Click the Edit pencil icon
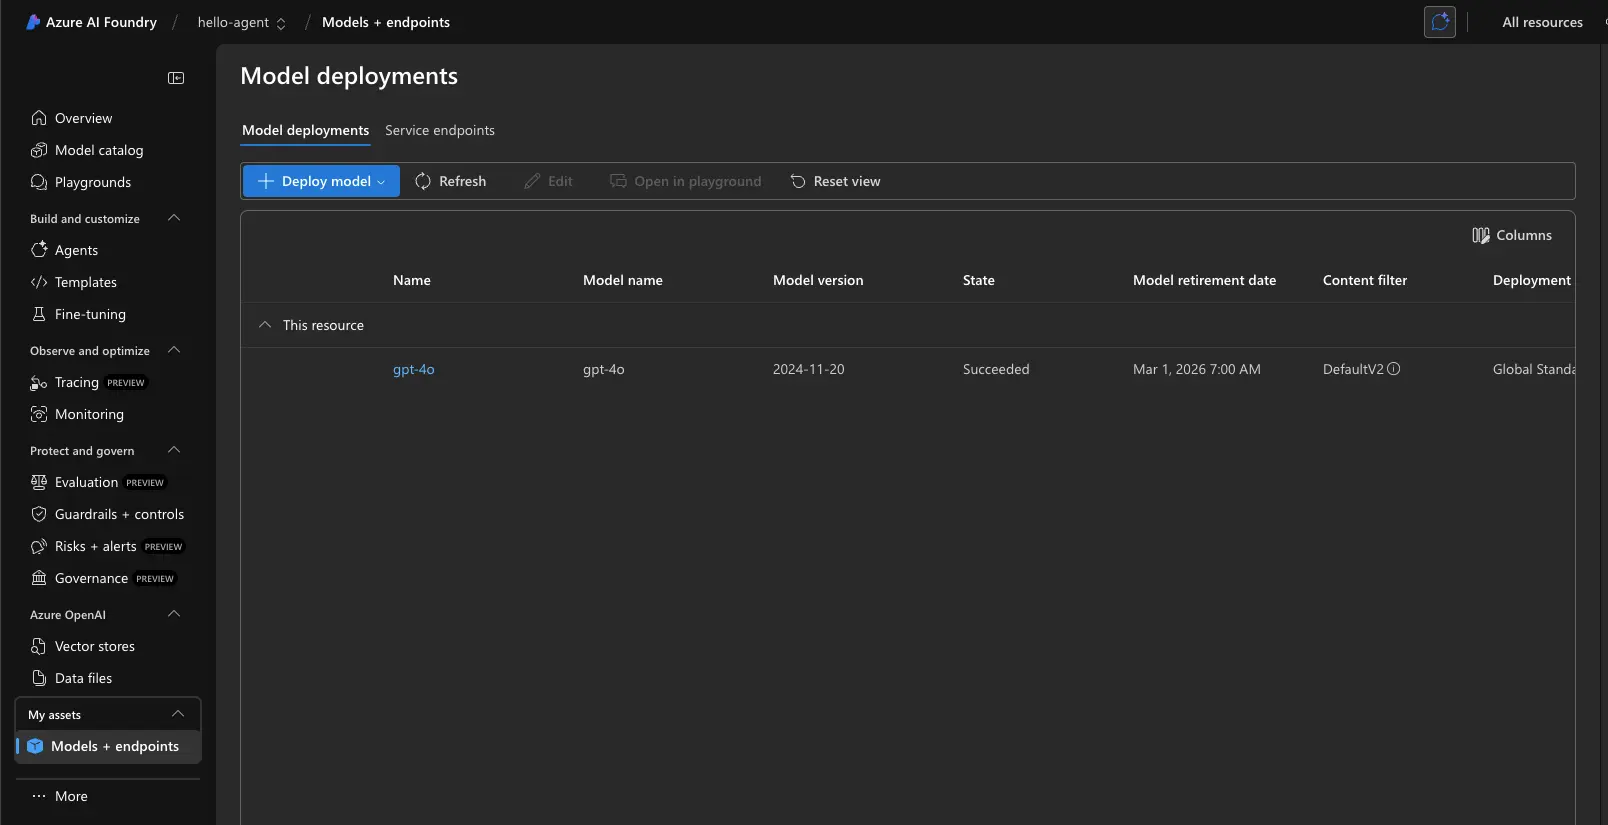This screenshot has width=1608, height=825. (532, 181)
